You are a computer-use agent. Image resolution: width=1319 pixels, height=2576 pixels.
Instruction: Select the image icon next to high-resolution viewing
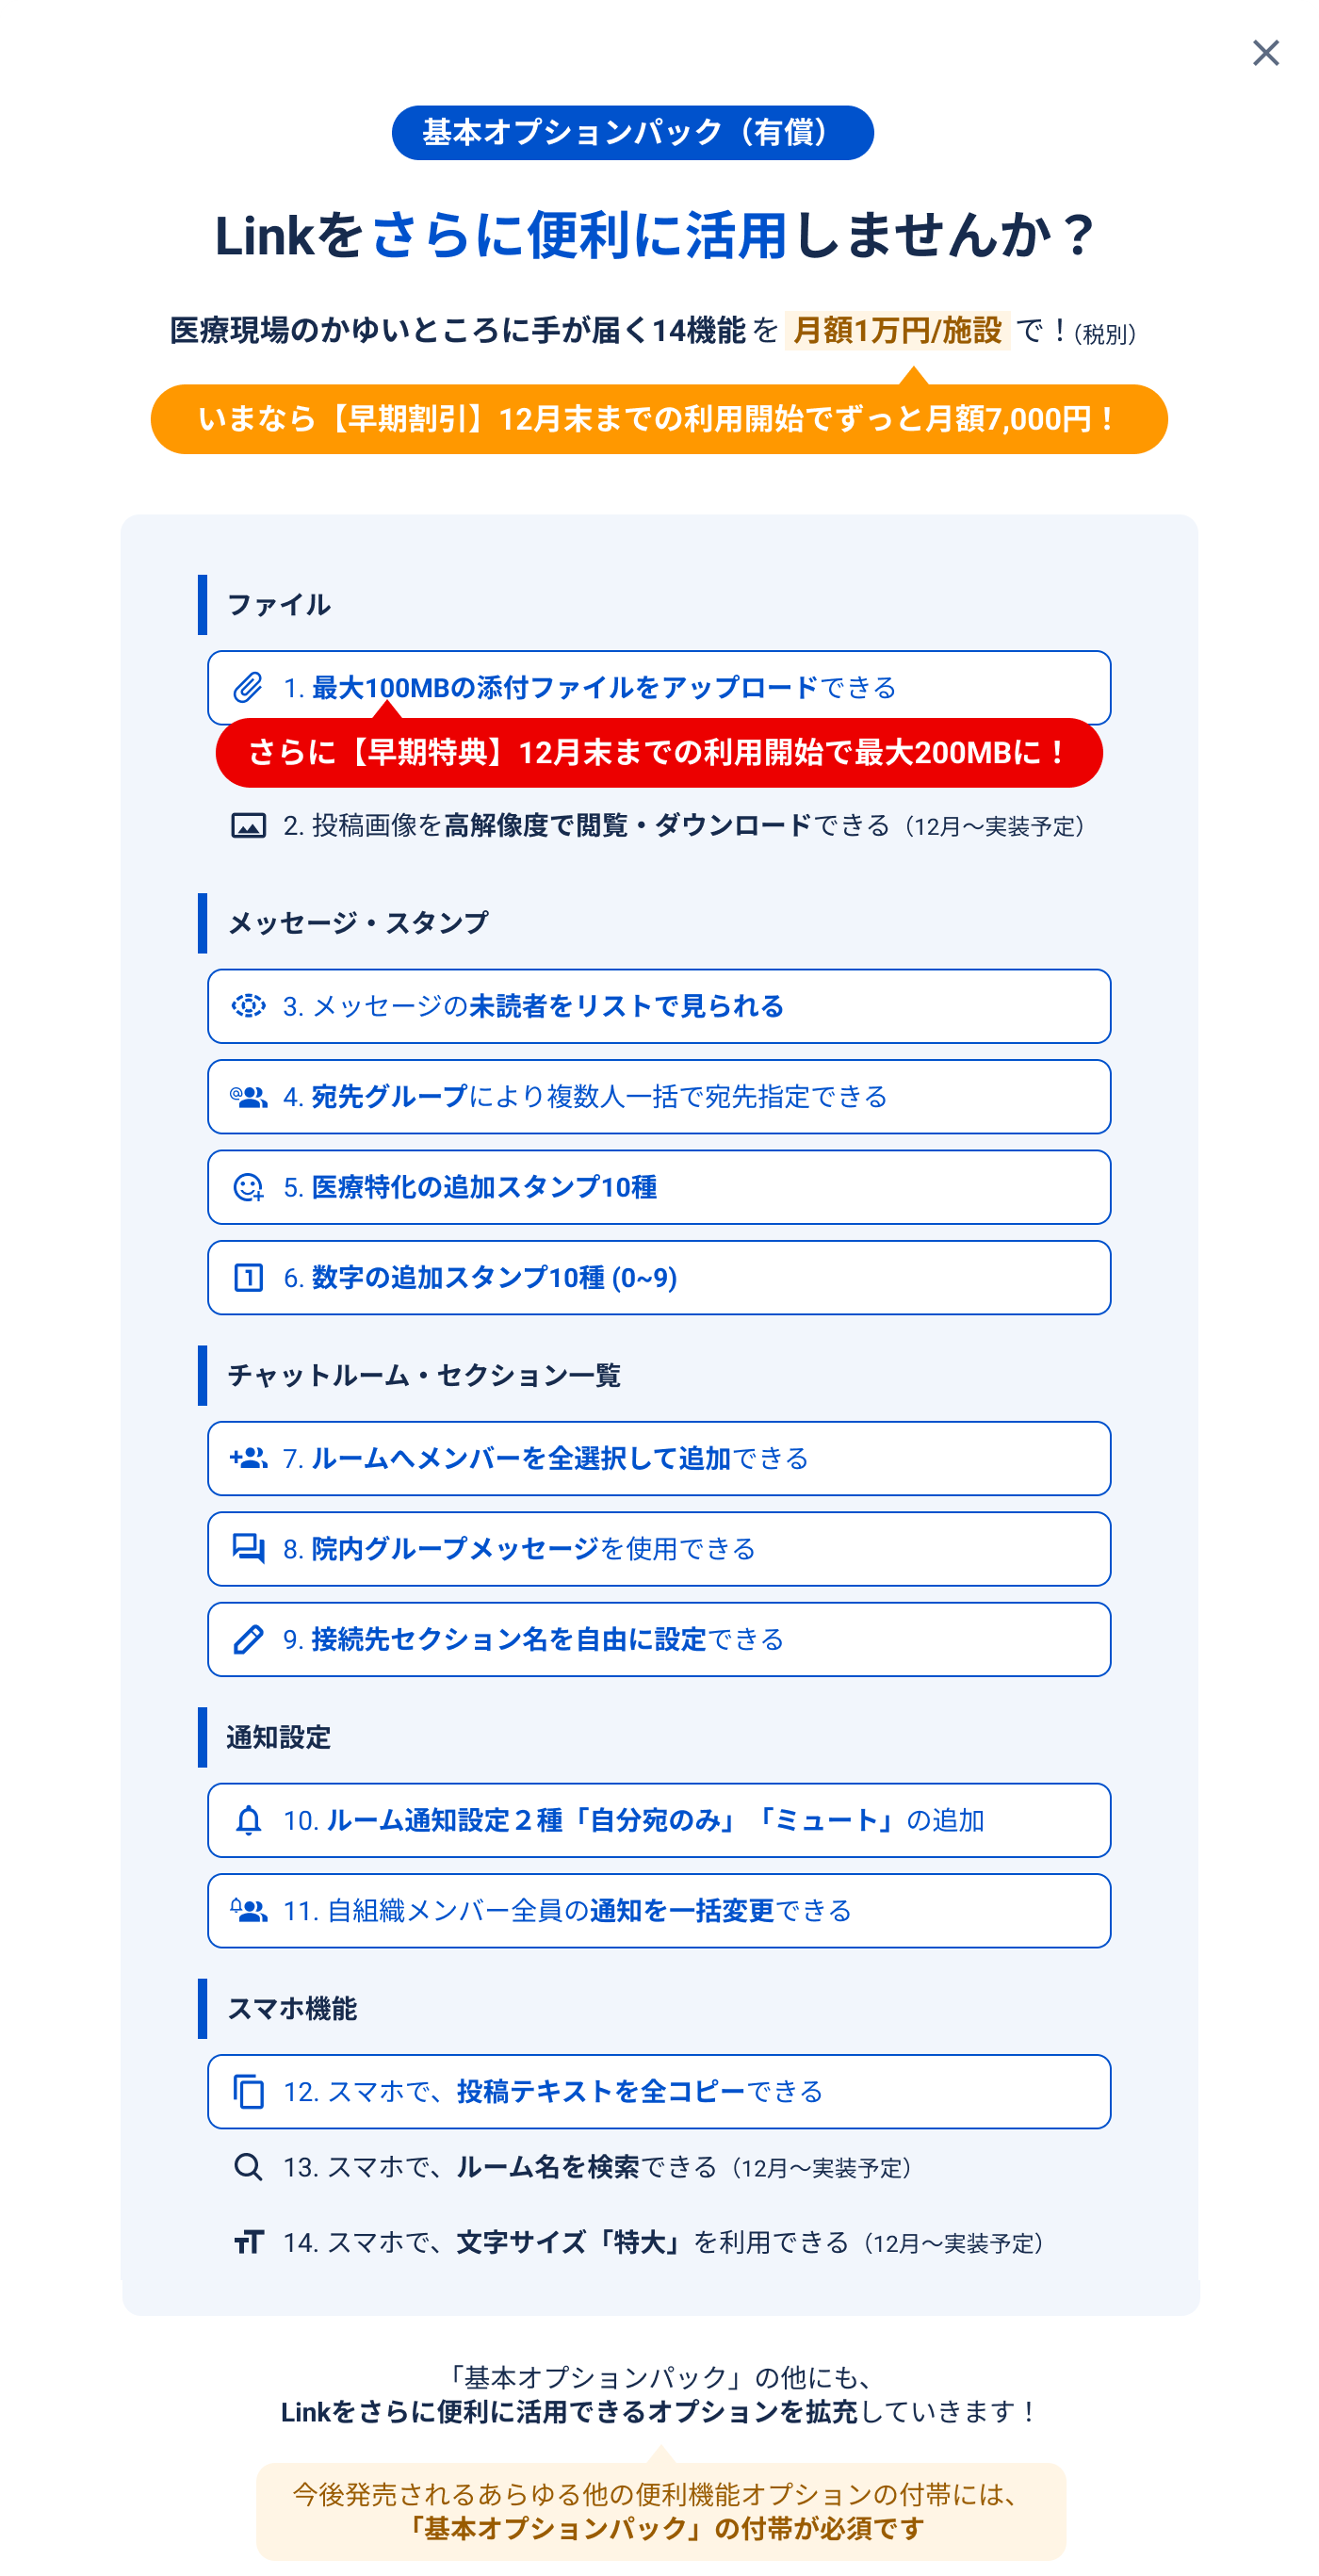(247, 826)
